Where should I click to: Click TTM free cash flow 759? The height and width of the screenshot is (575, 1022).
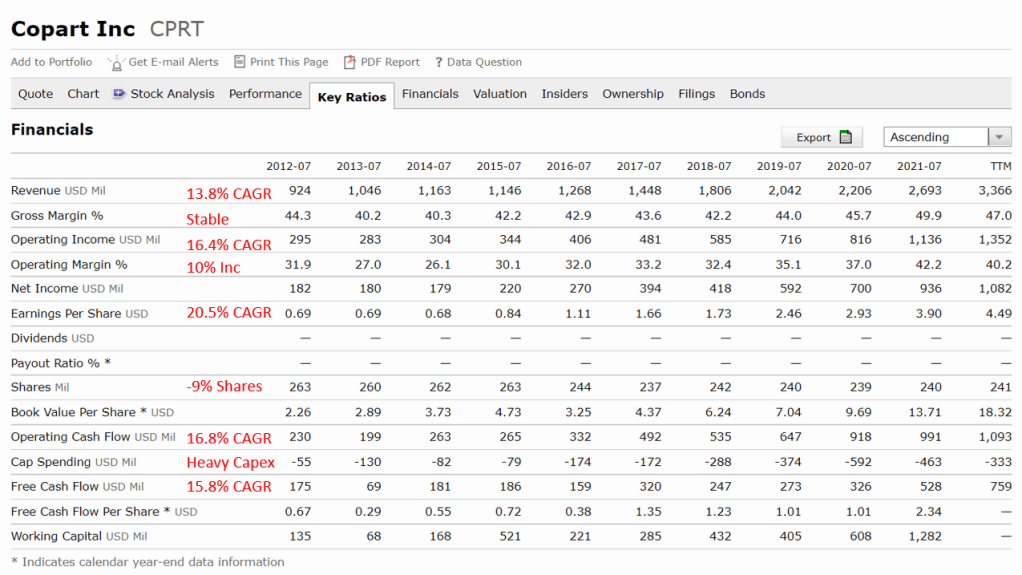click(x=1000, y=487)
